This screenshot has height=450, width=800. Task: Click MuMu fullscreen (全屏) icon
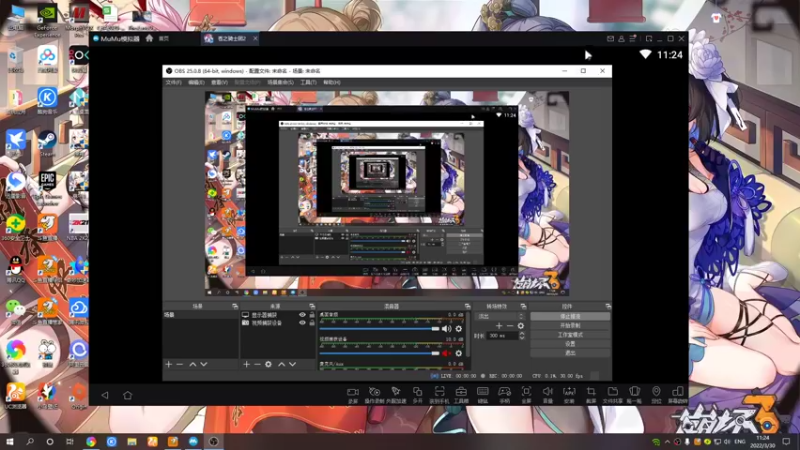coord(526,391)
